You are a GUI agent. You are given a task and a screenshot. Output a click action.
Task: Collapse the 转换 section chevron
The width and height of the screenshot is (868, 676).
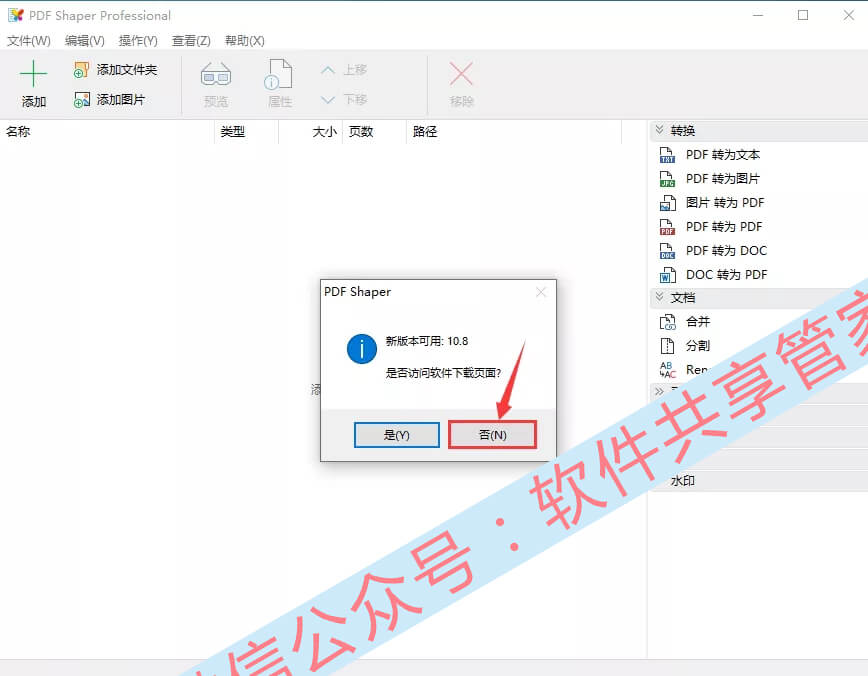(659, 130)
